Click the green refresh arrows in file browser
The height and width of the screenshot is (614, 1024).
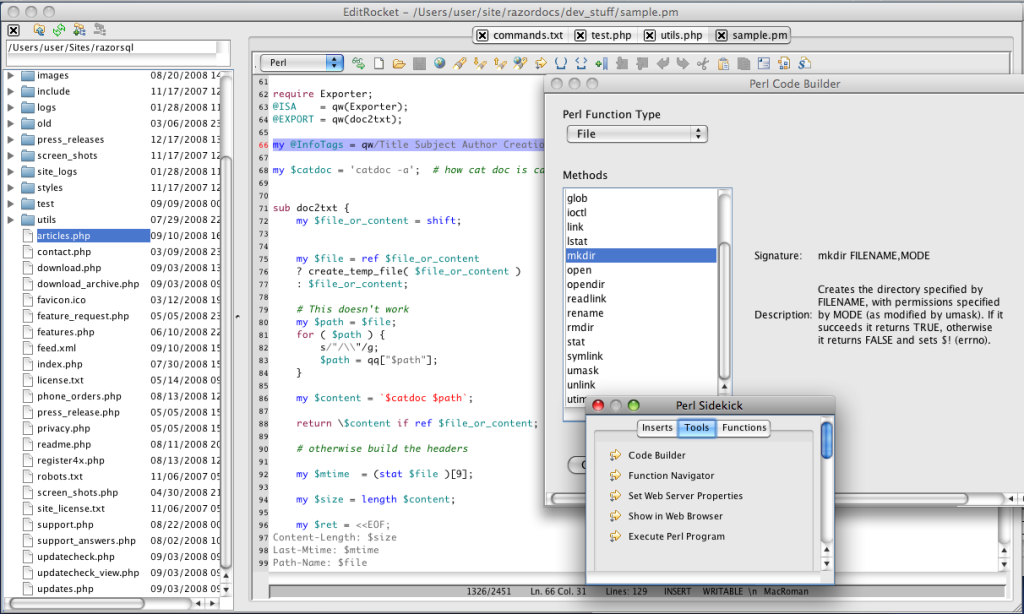tap(59, 30)
